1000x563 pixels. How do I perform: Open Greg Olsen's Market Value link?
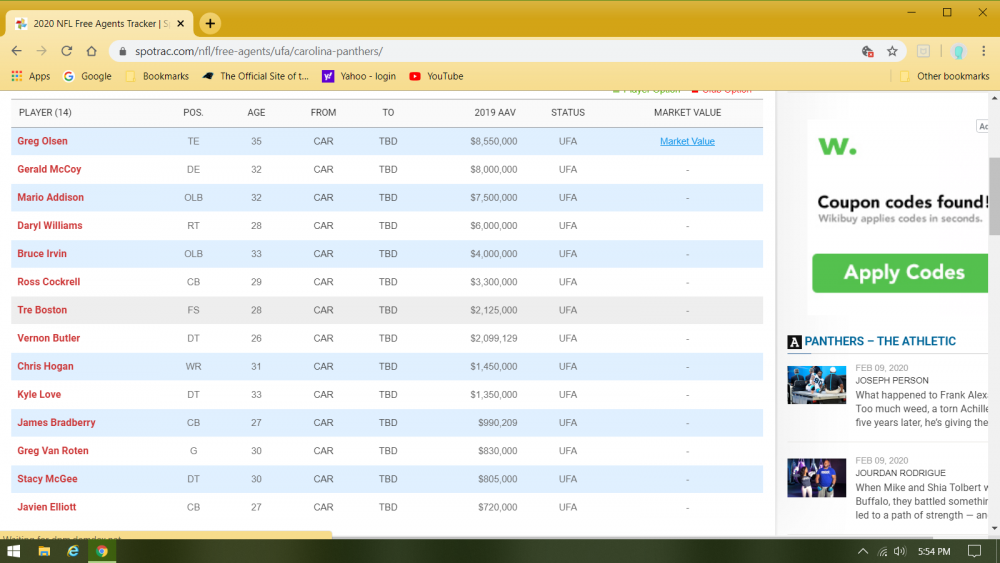point(687,141)
